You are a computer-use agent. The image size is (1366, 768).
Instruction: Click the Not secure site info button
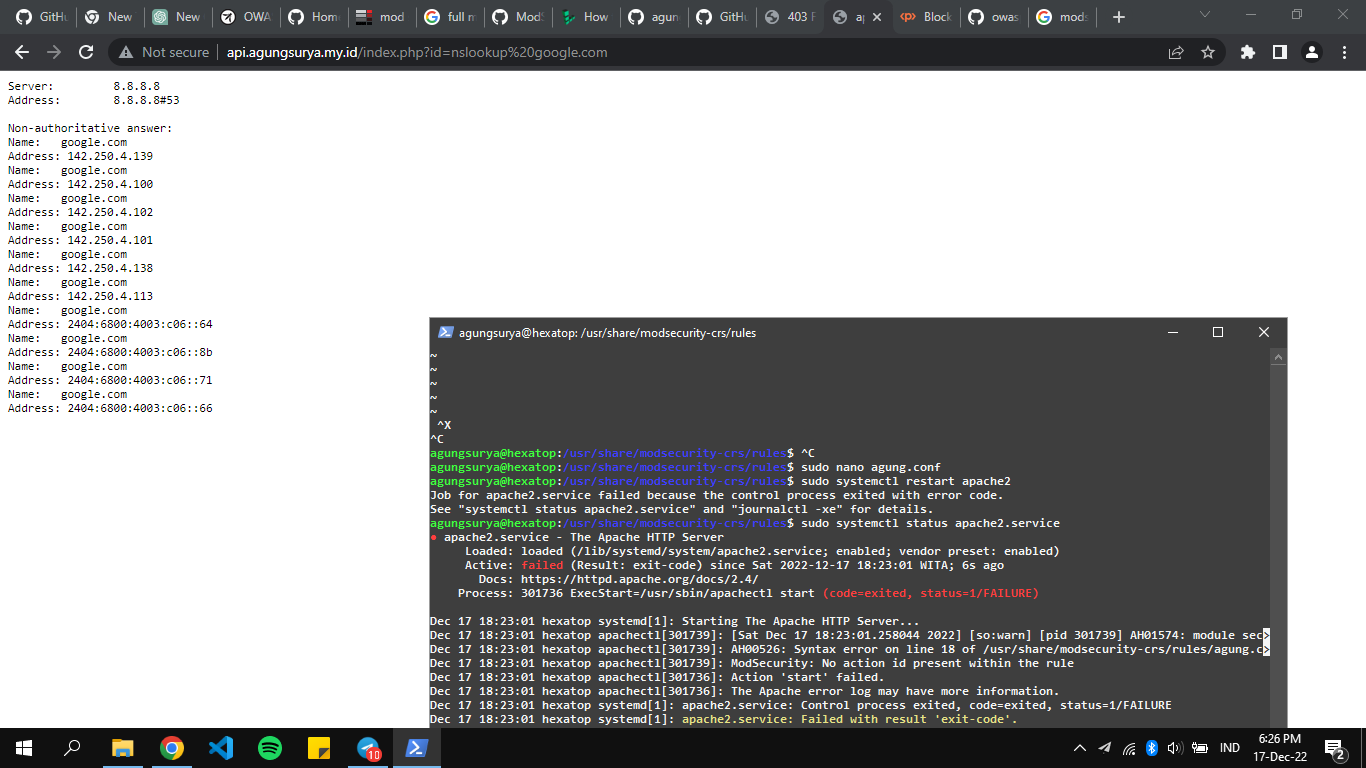pos(164,52)
